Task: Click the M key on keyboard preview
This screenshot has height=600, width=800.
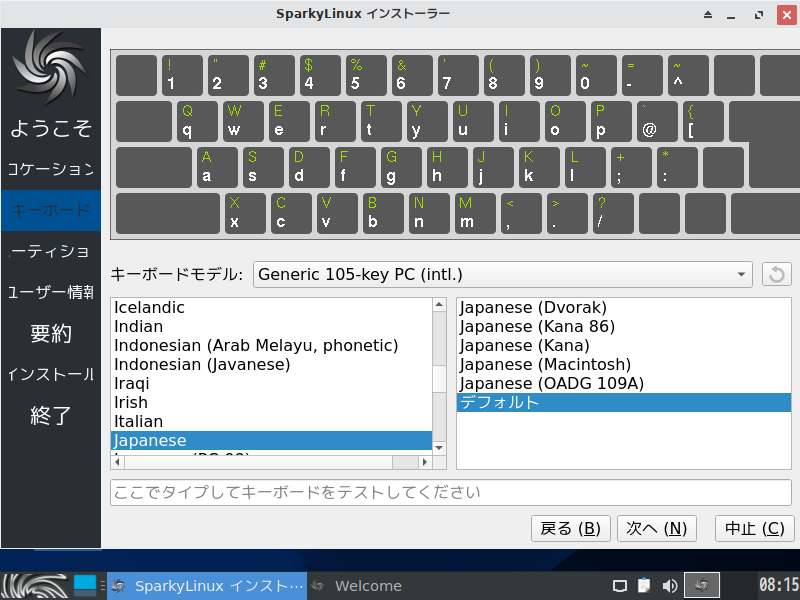Action: tap(475, 213)
